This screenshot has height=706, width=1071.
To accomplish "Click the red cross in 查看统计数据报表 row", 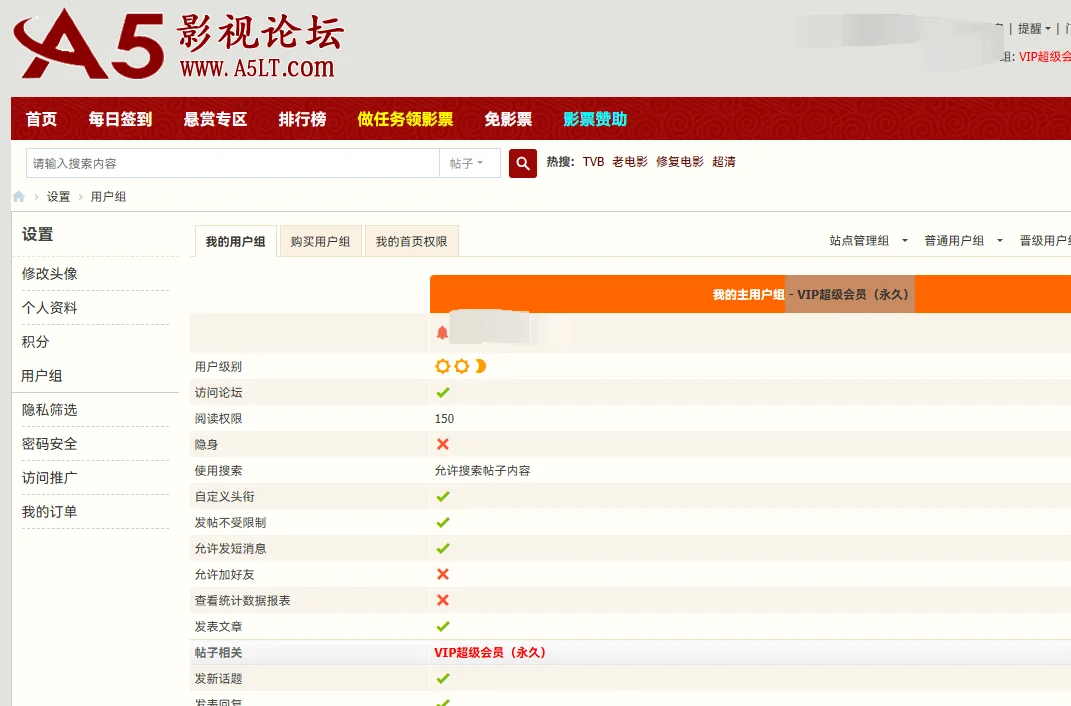I will click(x=443, y=600).
